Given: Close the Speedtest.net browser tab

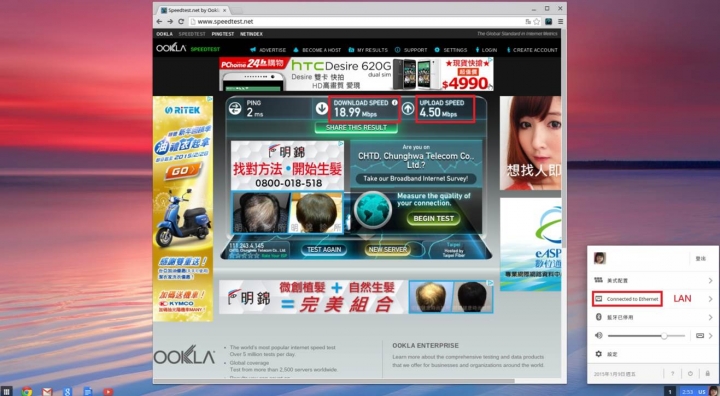Looking at the screenshot, I should (225, 10).
